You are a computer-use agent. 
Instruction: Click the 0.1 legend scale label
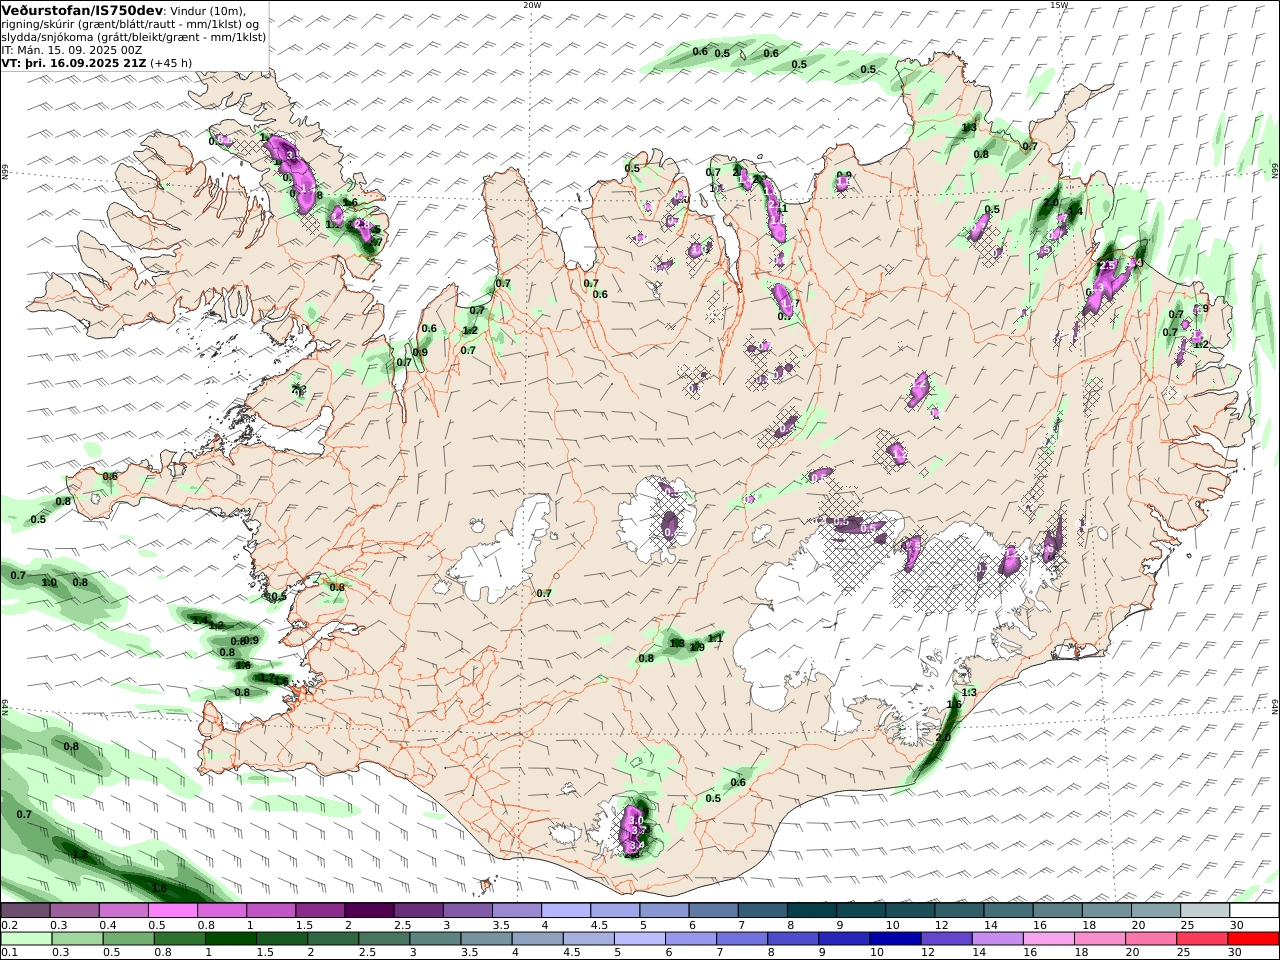[x=9, y=953]
